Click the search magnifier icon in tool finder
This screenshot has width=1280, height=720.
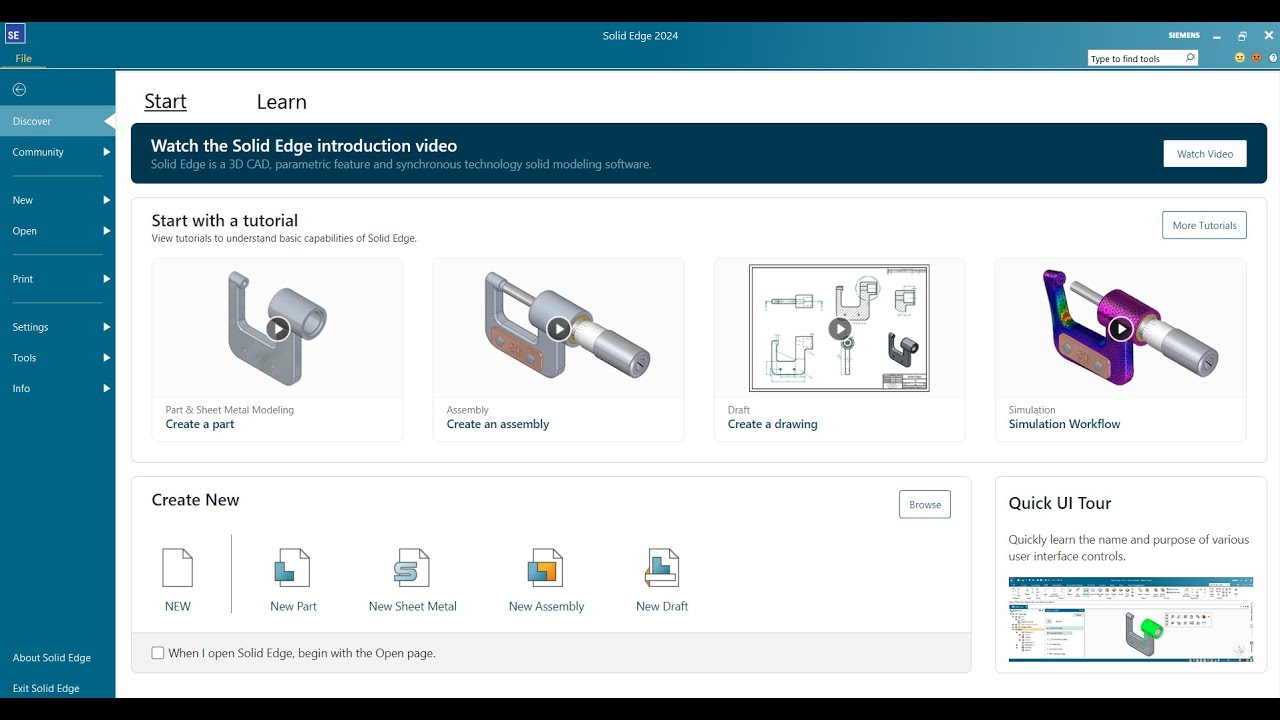pos(1190,58)
